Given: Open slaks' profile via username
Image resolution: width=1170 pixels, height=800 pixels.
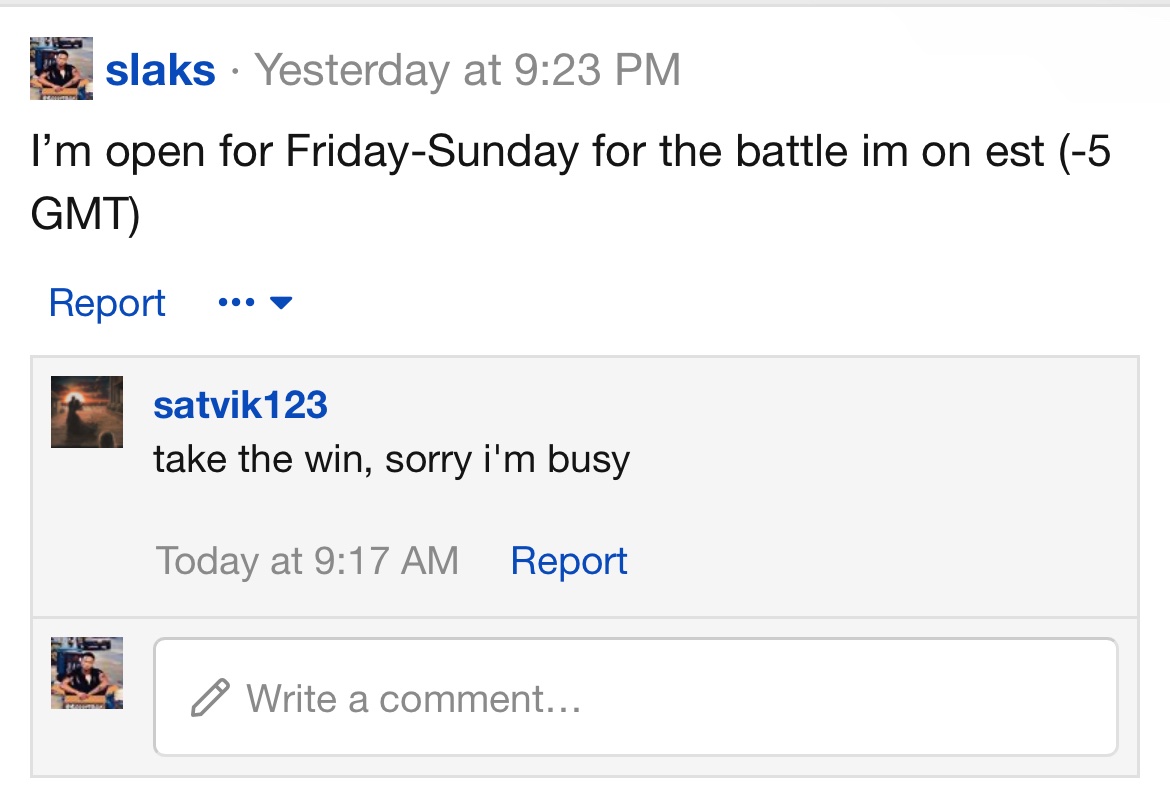Looking at the screenshot, I should (x=160, y=70).
